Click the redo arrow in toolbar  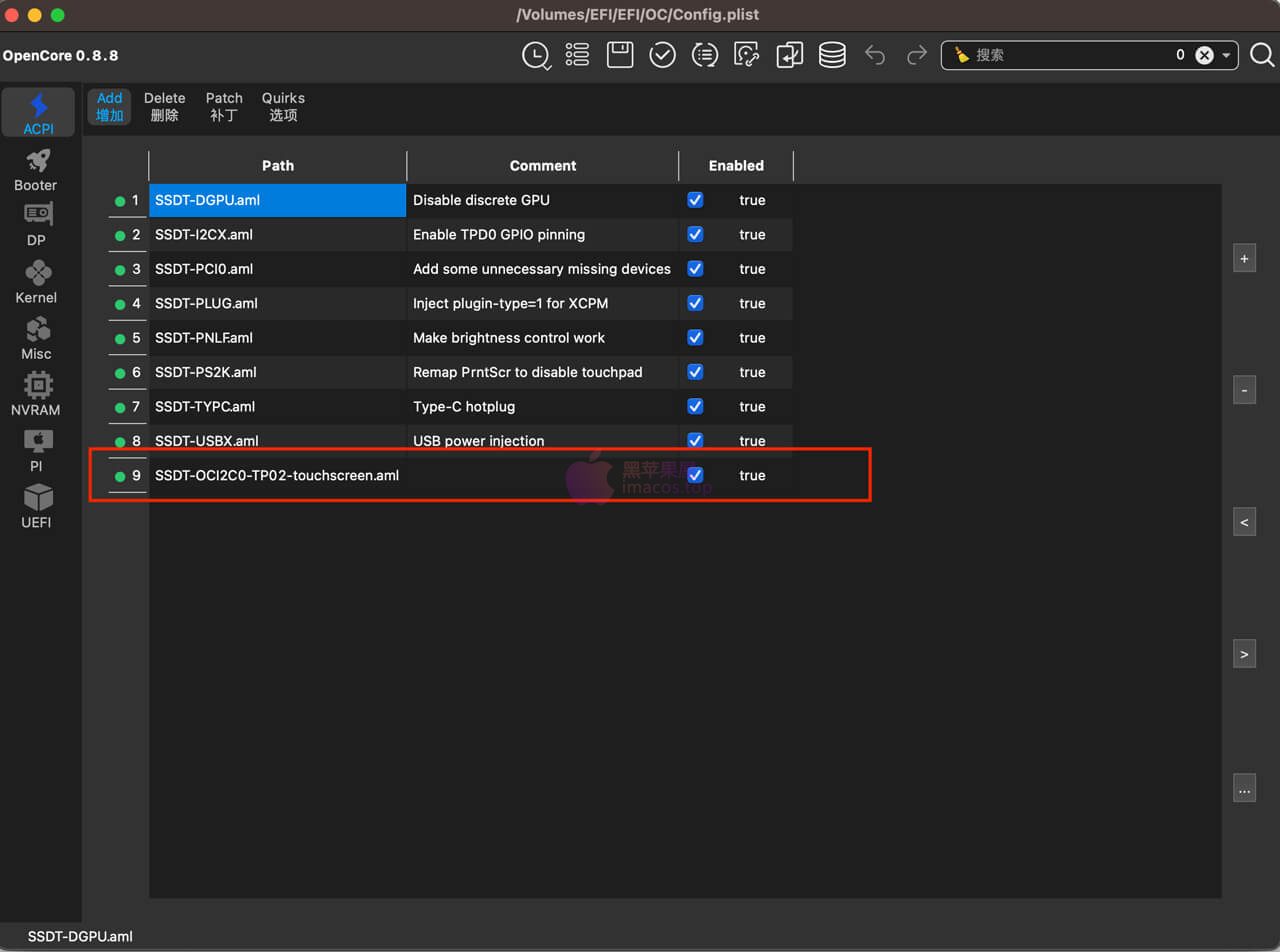point(916,55)
